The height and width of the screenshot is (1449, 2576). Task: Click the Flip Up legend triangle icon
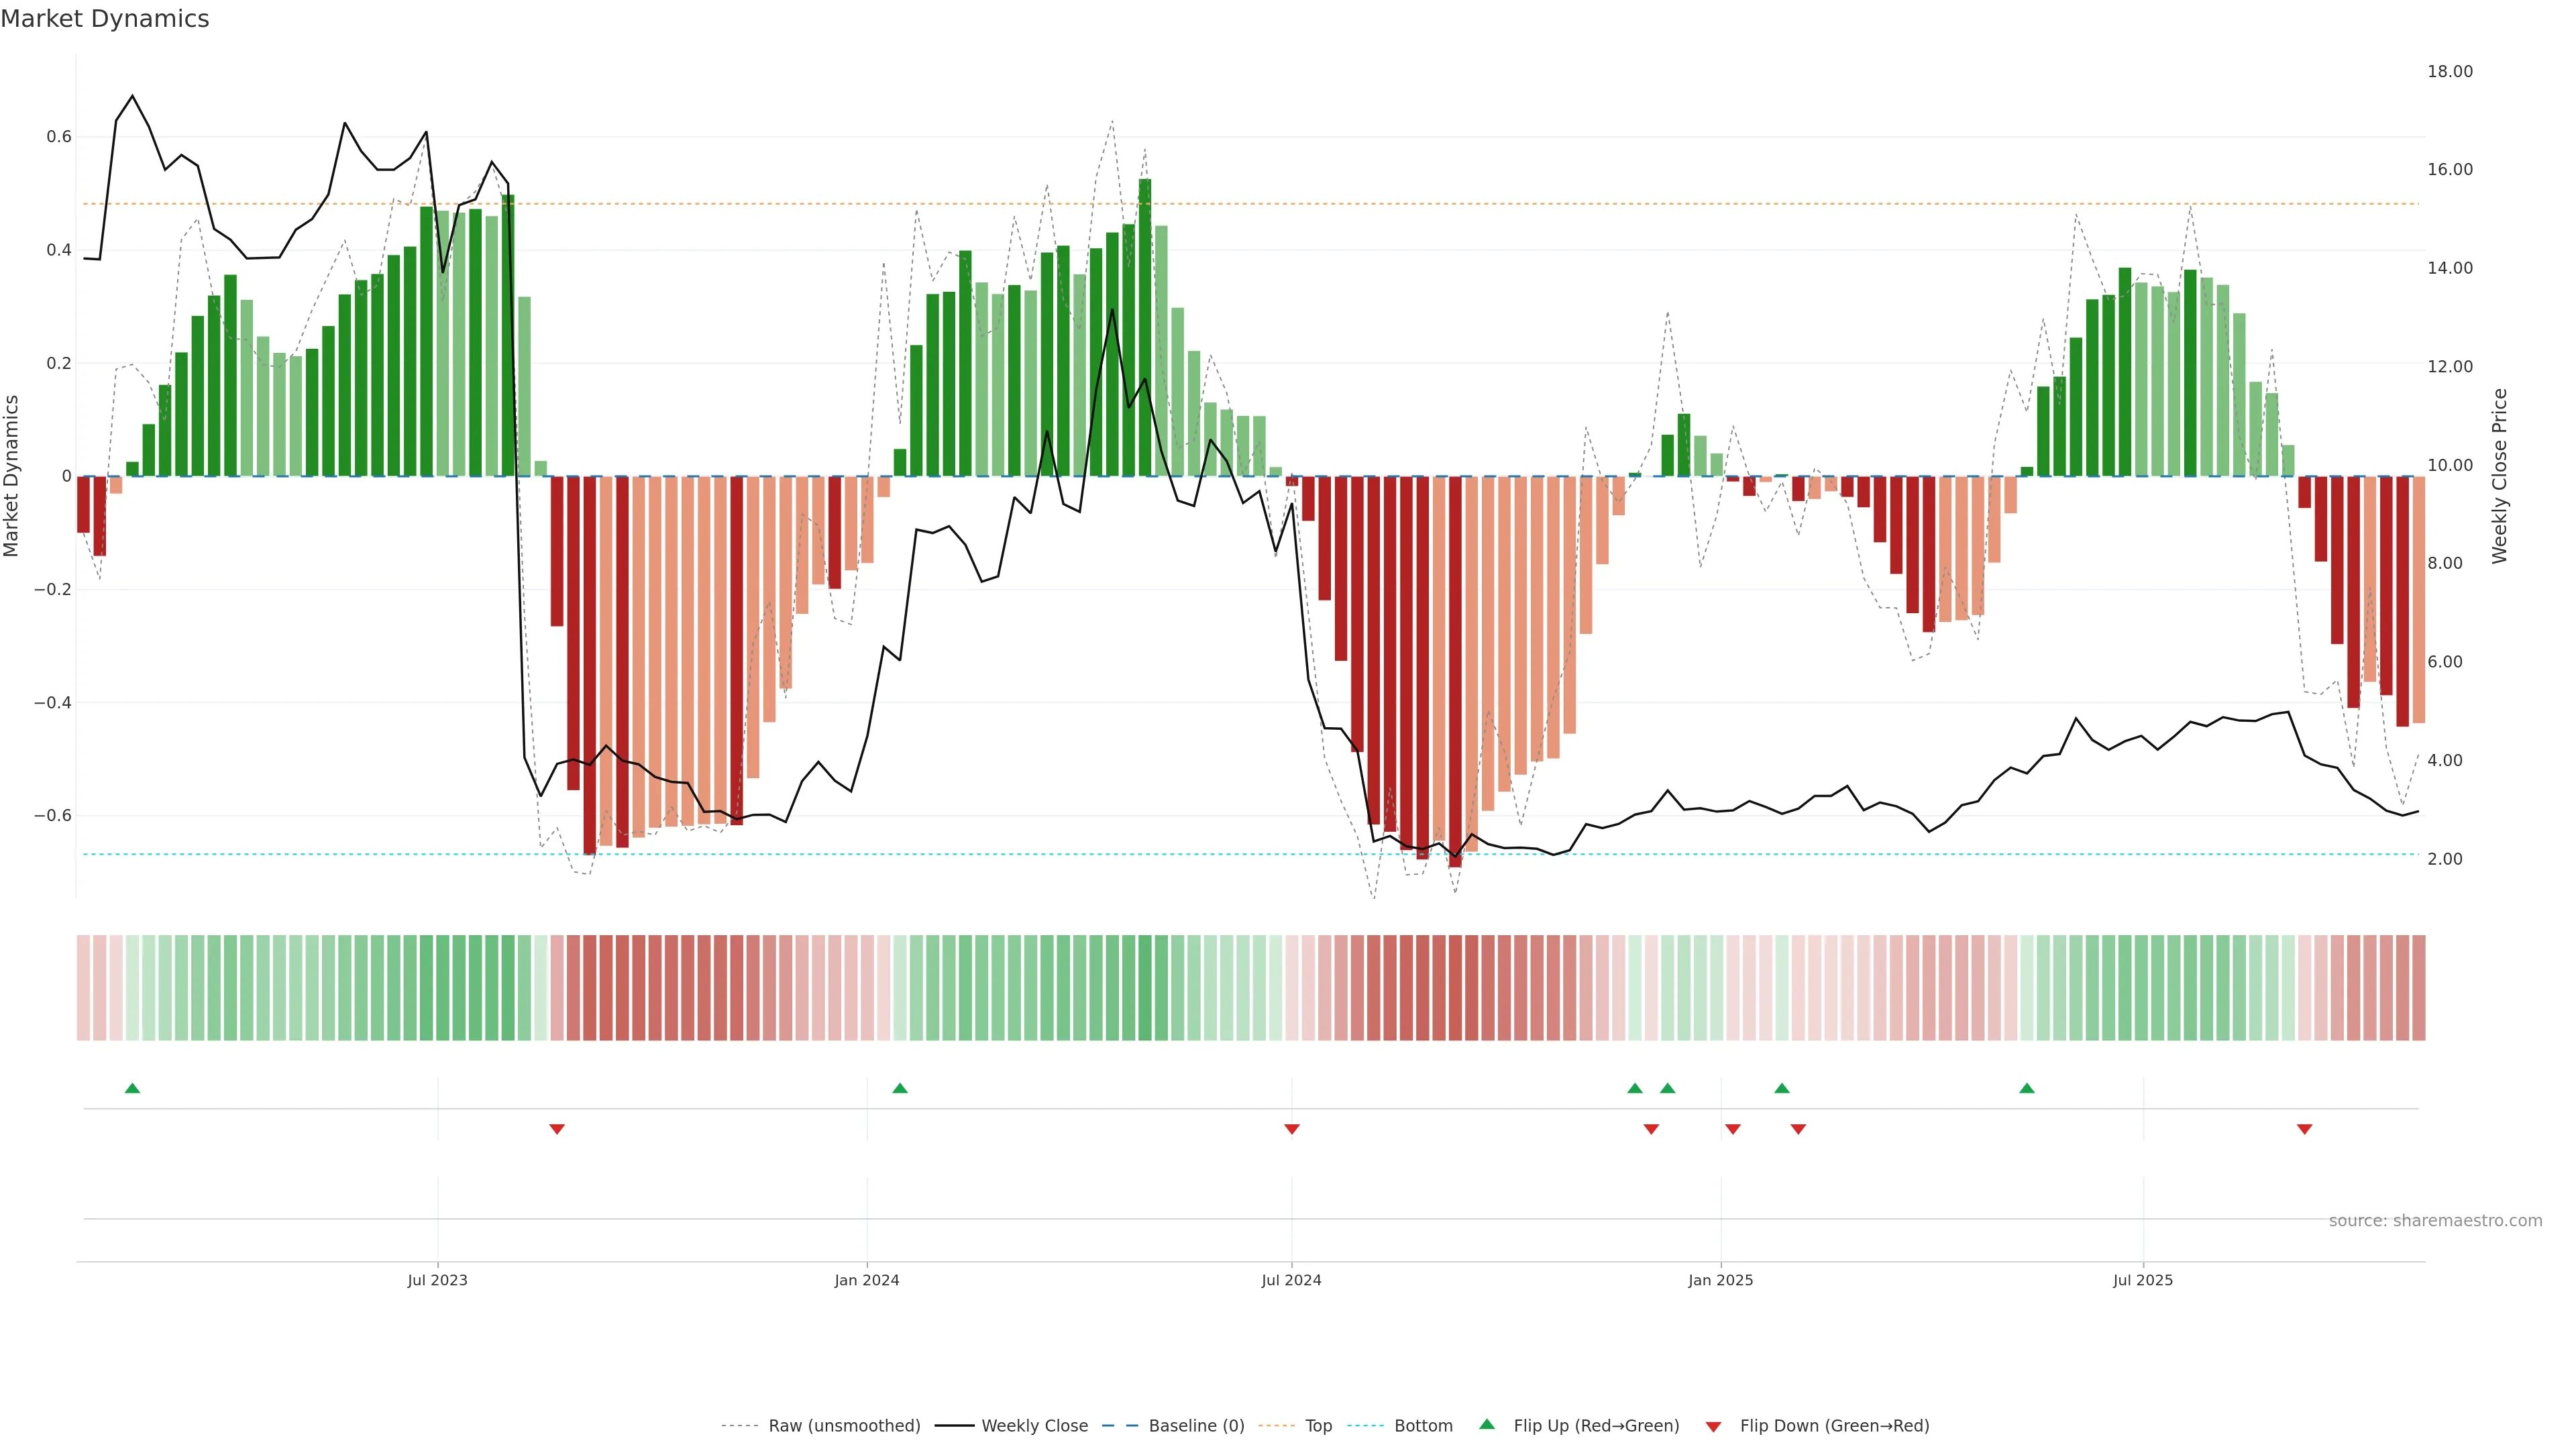(1487, 1424)
